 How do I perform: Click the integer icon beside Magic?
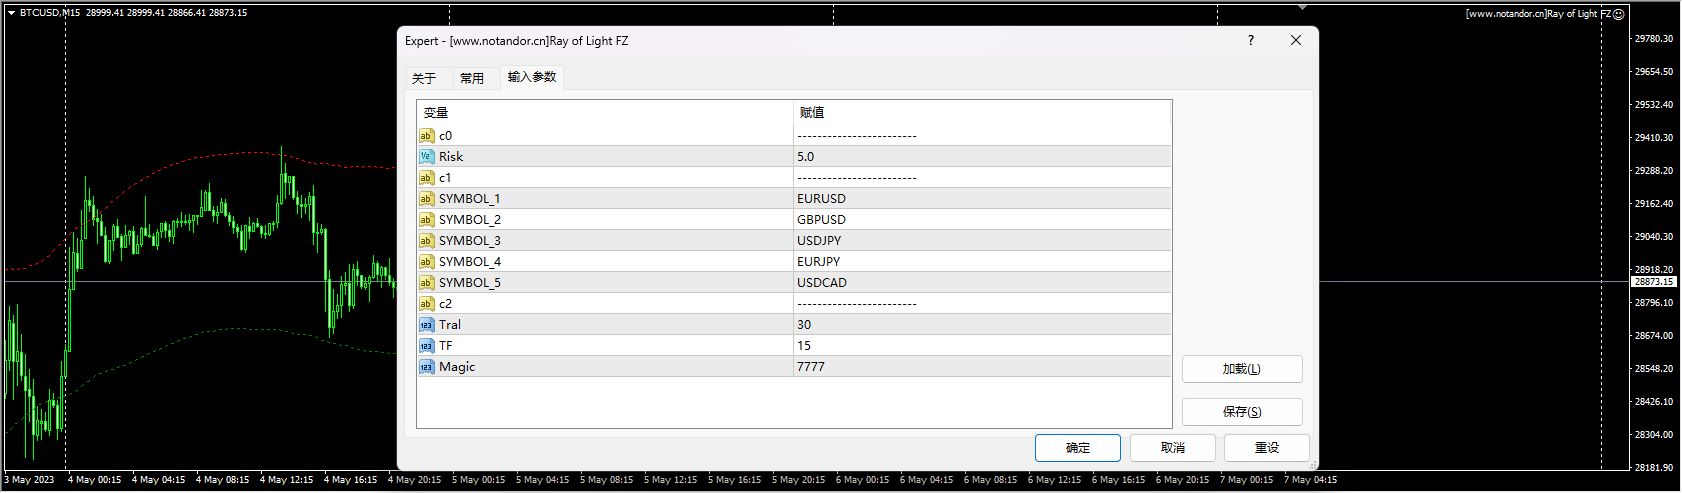tap(427, 367)
